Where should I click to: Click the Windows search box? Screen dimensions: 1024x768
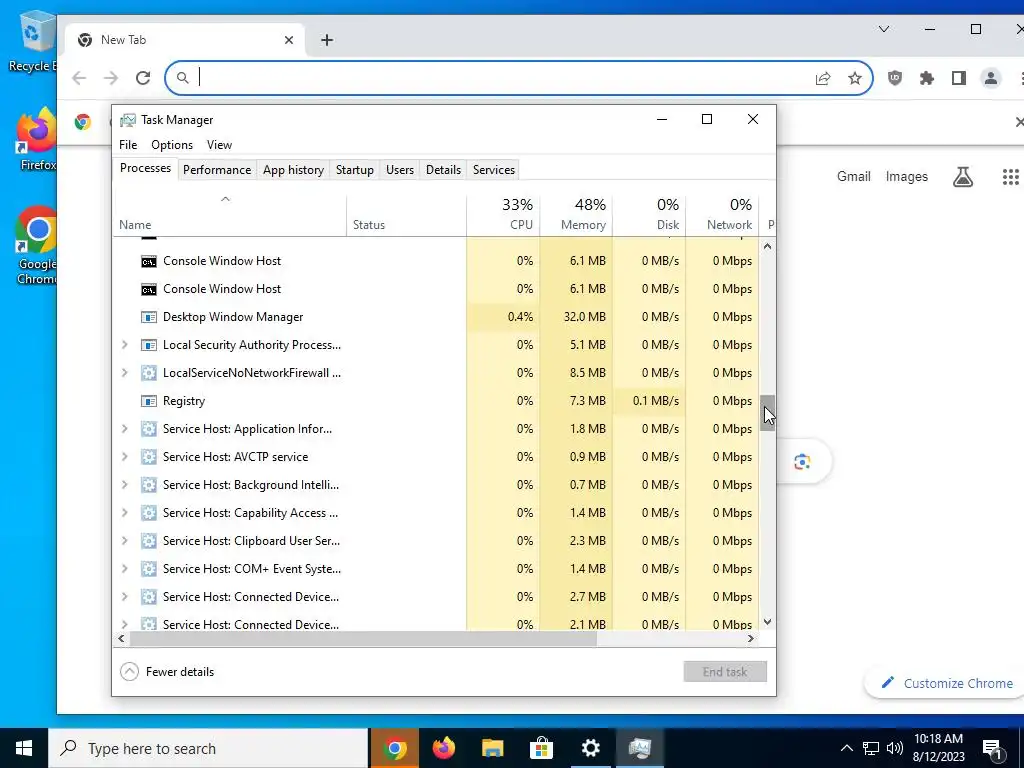[209, 748]
